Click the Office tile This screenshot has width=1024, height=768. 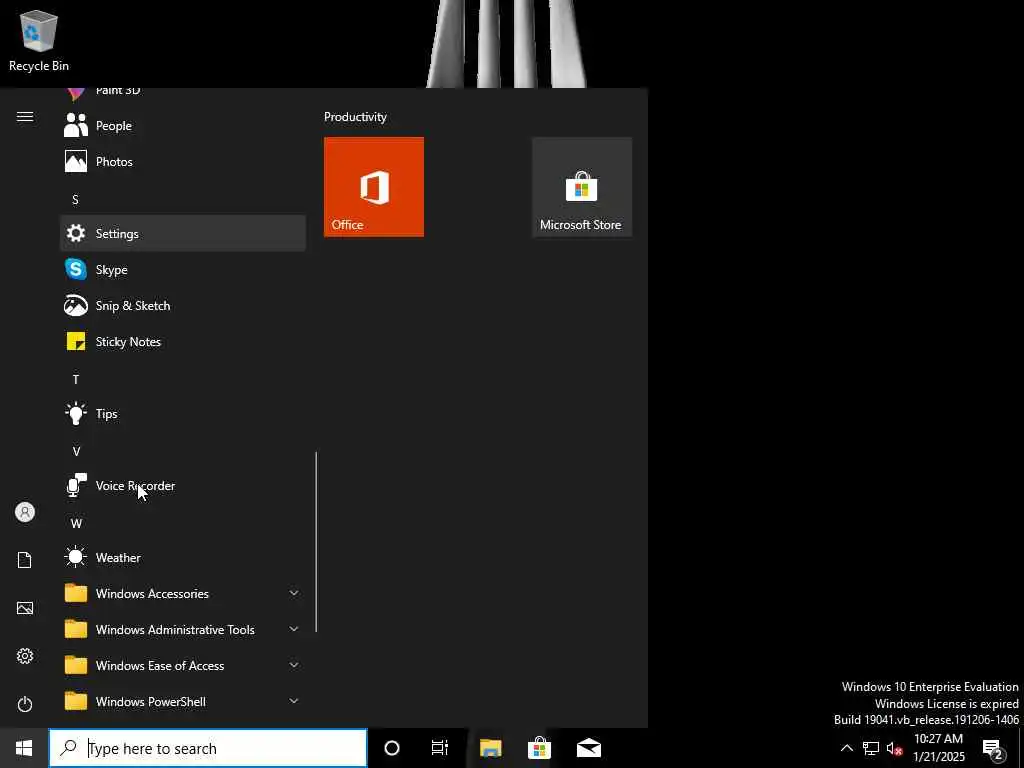pyautogui.click(x=374, y=187)
